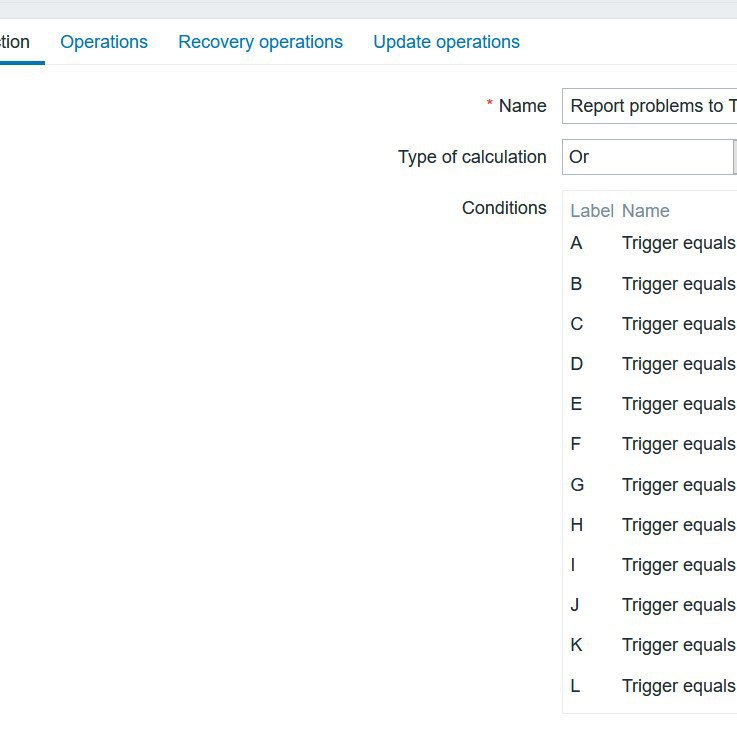
Task: Click the Name input field
Action: click(650, 106)
